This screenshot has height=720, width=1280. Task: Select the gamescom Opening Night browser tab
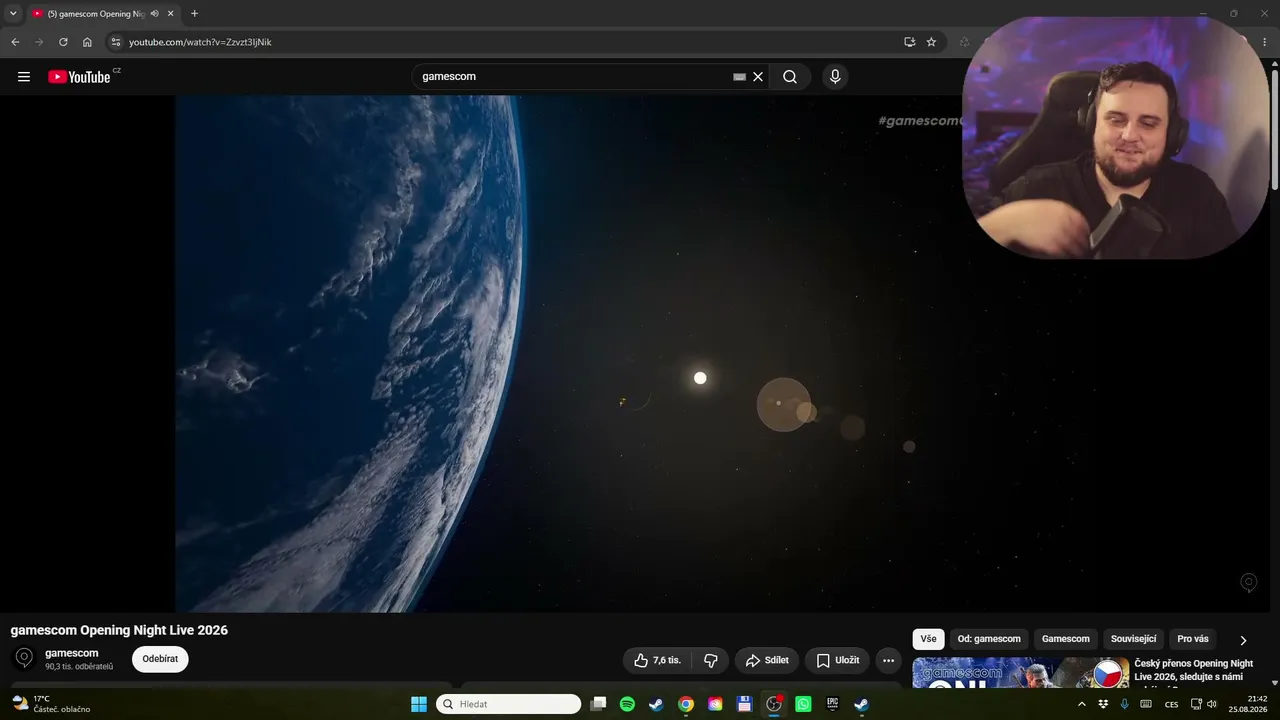[x=103, y=14]
